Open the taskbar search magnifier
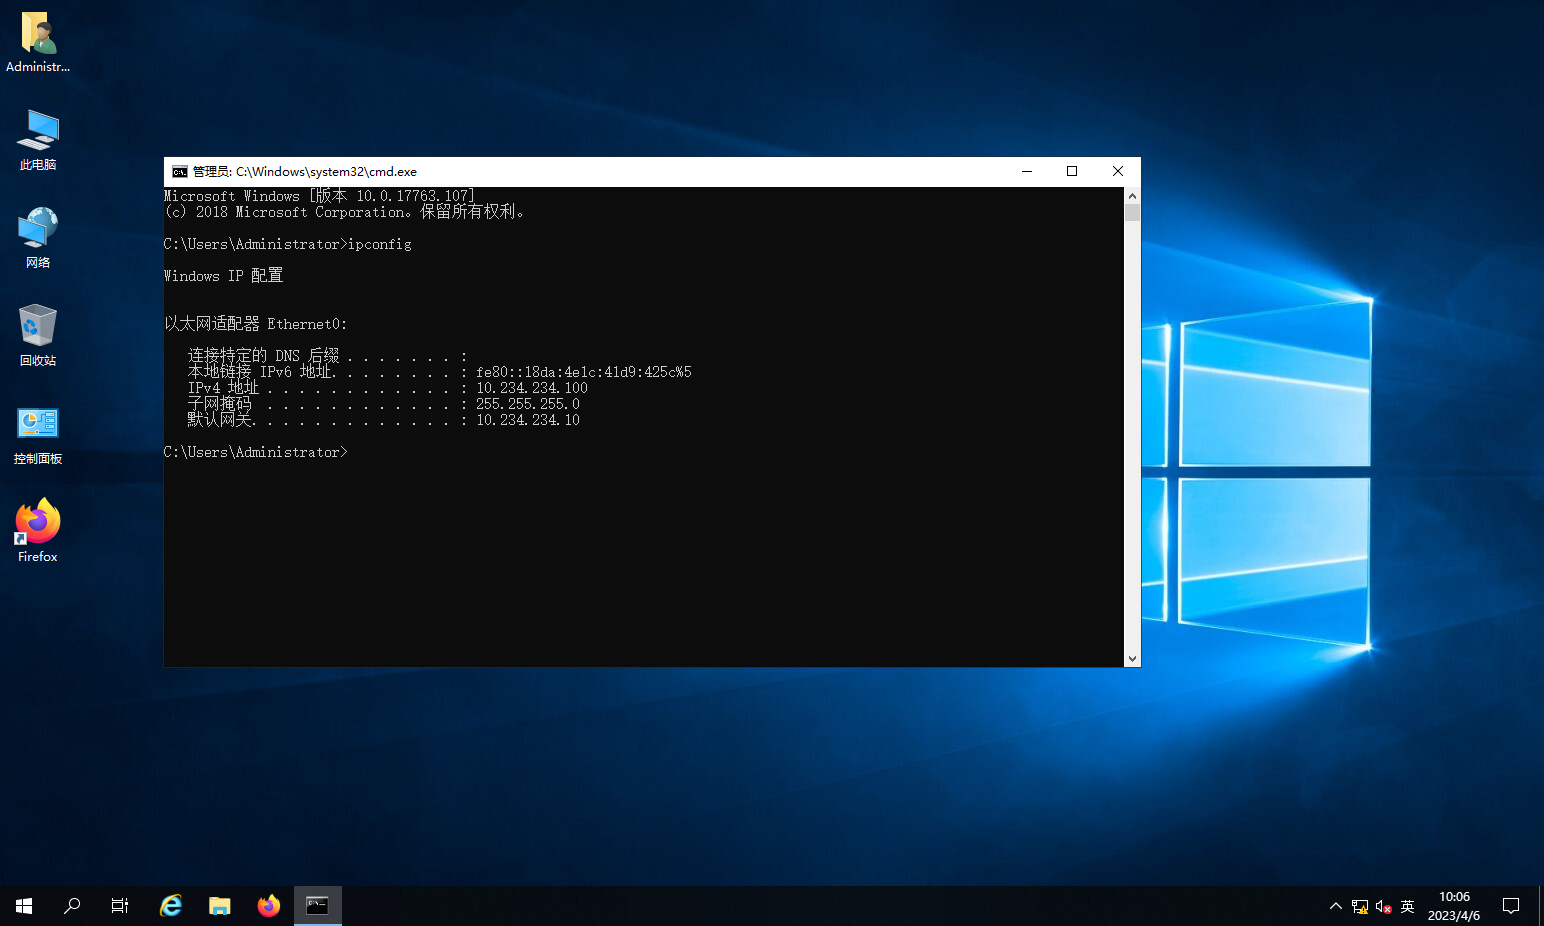The image size is (1544, 926). [72, 906]
